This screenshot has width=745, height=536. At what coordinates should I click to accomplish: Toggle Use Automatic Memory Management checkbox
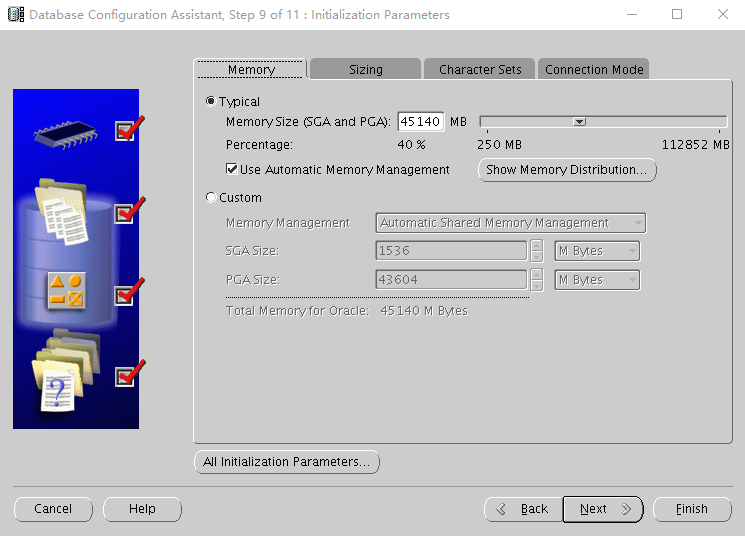click(232, 169)
